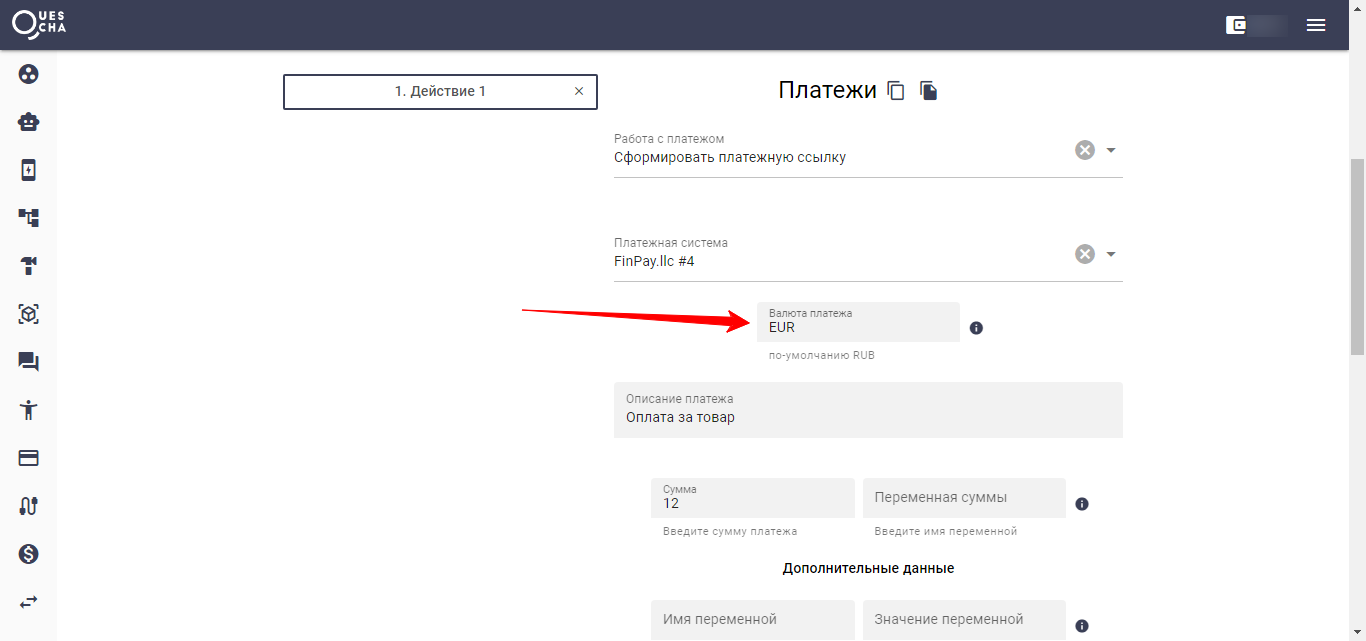Click the copy icon next to Платежи
The image size is (1366, 641).
point(895,90)
